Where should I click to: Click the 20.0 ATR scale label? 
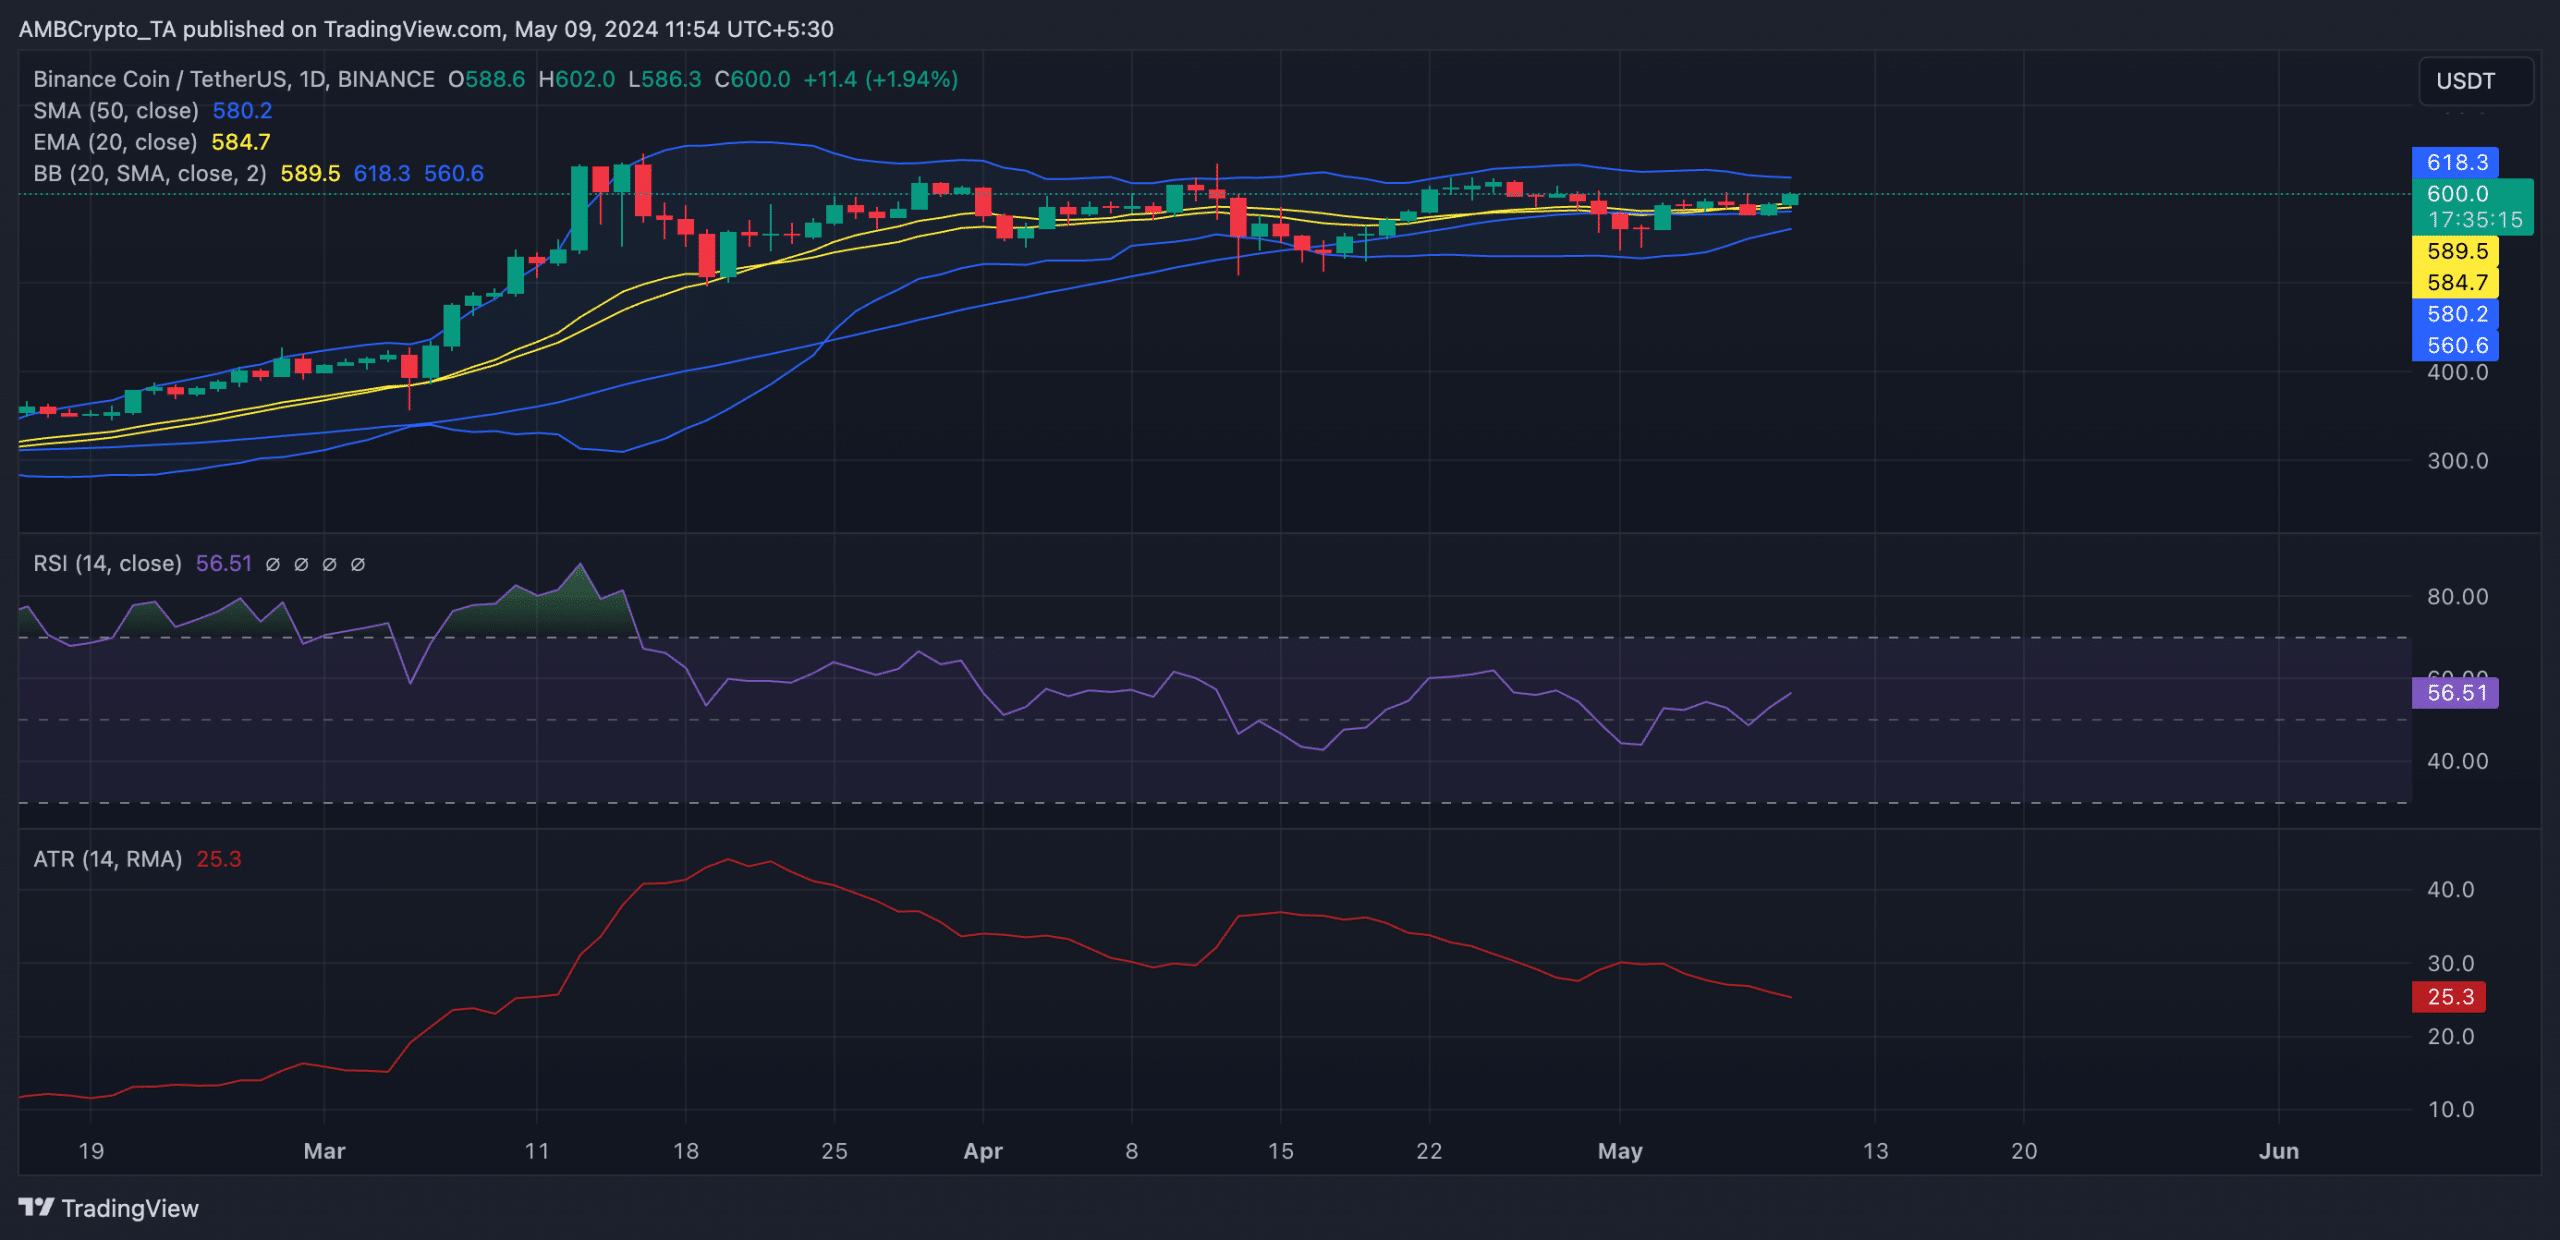(x=2450, y=1037)
